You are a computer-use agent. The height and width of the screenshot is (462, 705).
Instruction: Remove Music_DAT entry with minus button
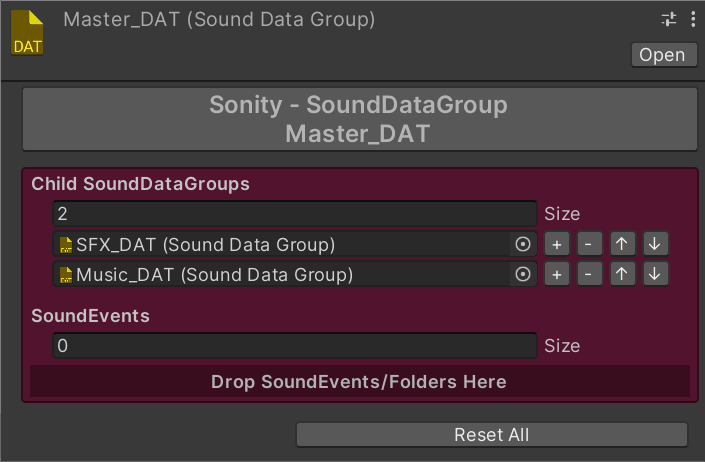click(590, 274)
